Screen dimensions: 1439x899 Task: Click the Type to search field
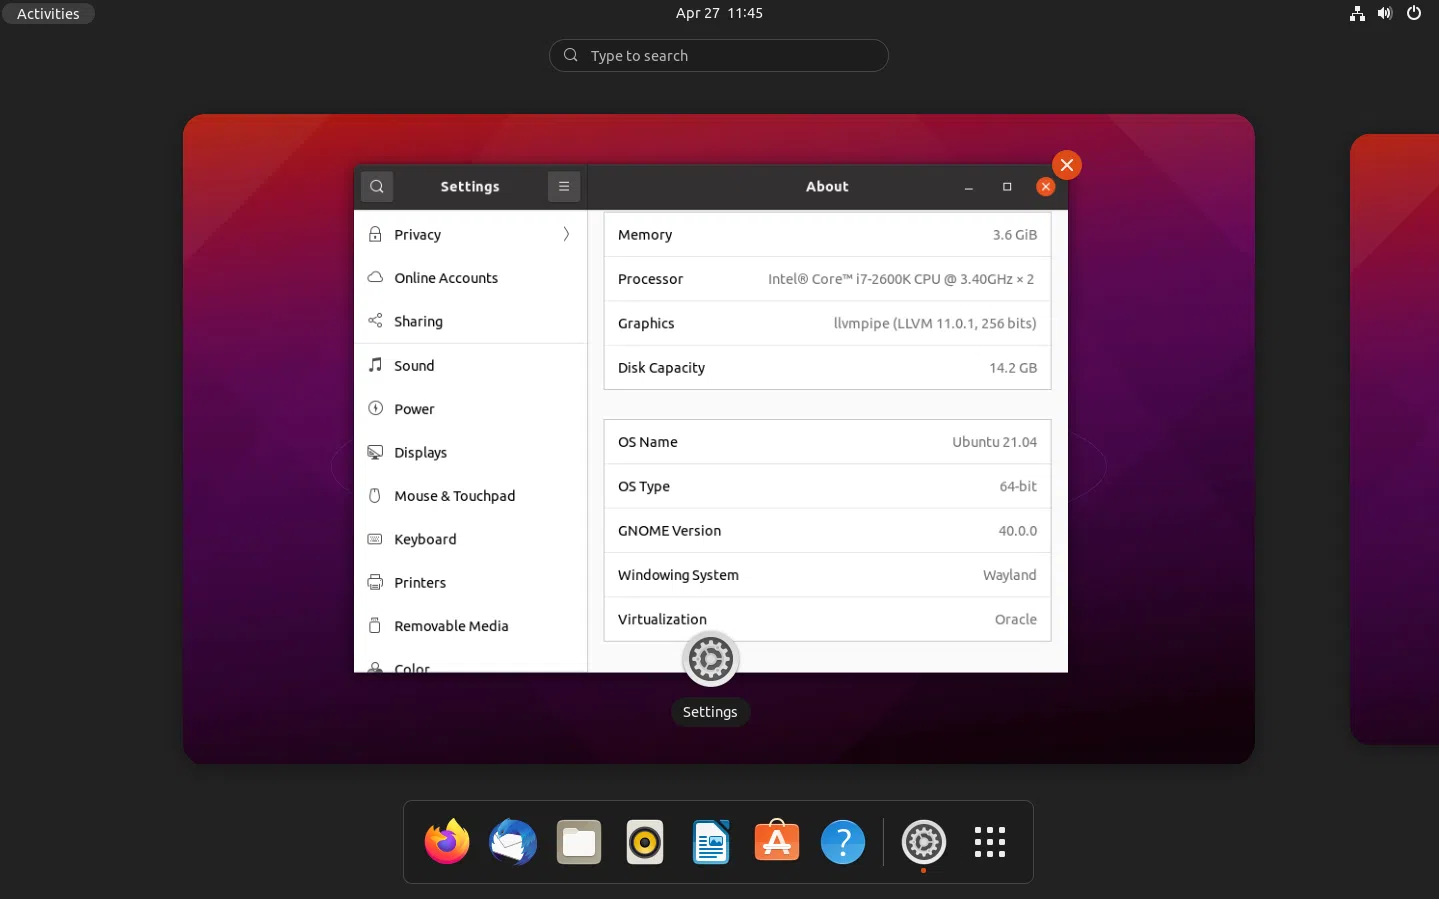coord(718,55)
